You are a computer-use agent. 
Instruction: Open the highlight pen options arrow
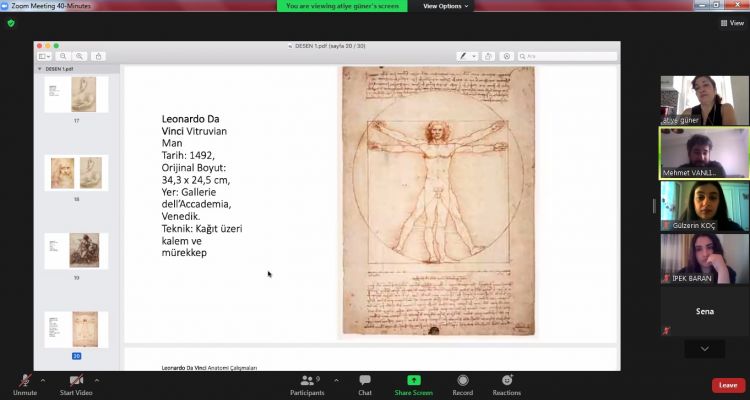point(474,56)
